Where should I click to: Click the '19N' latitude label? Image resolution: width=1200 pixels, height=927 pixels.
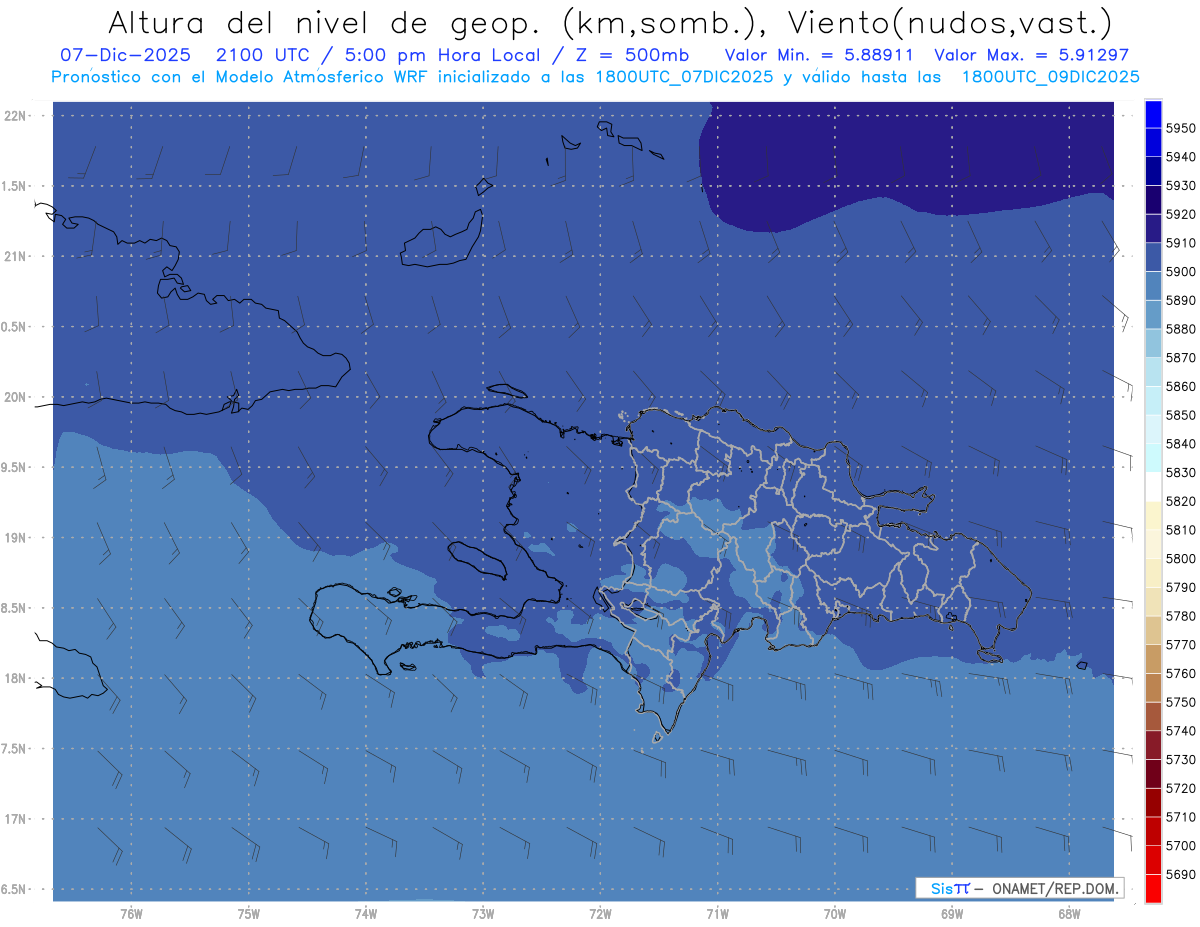point(15,538)
